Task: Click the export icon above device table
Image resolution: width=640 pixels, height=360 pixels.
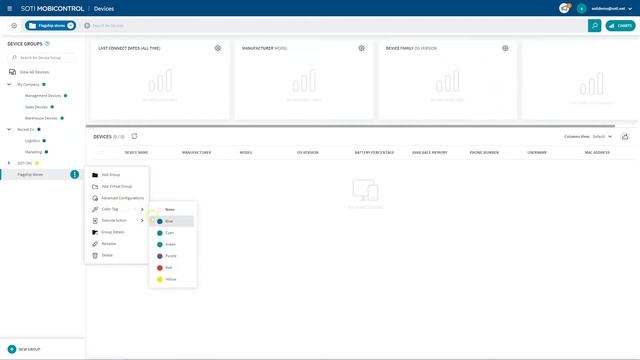Action: pos(625,137)
